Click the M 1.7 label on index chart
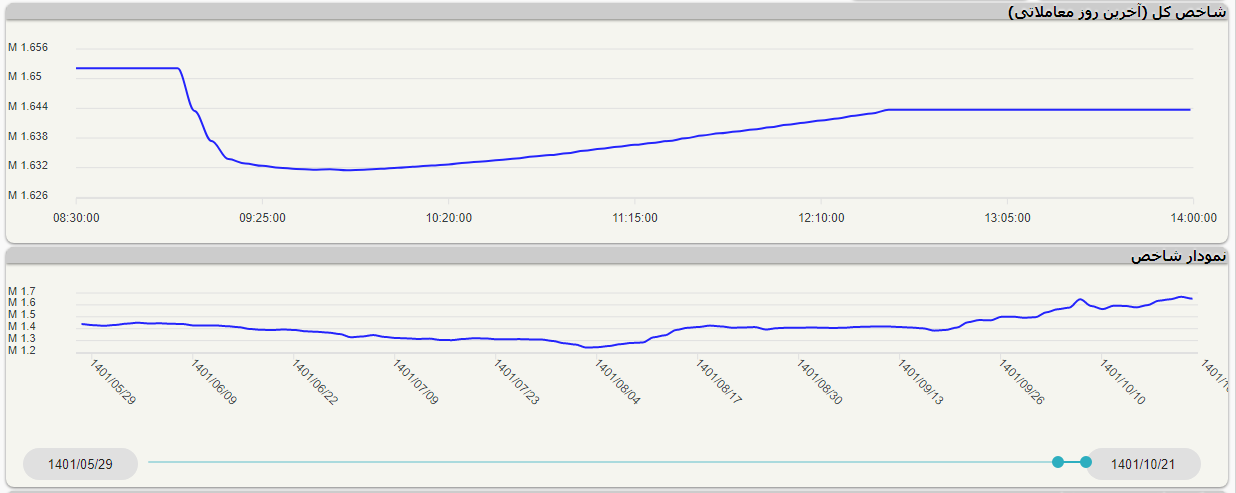Screen dimensions: 1236x493 click(x=22, y=291)
